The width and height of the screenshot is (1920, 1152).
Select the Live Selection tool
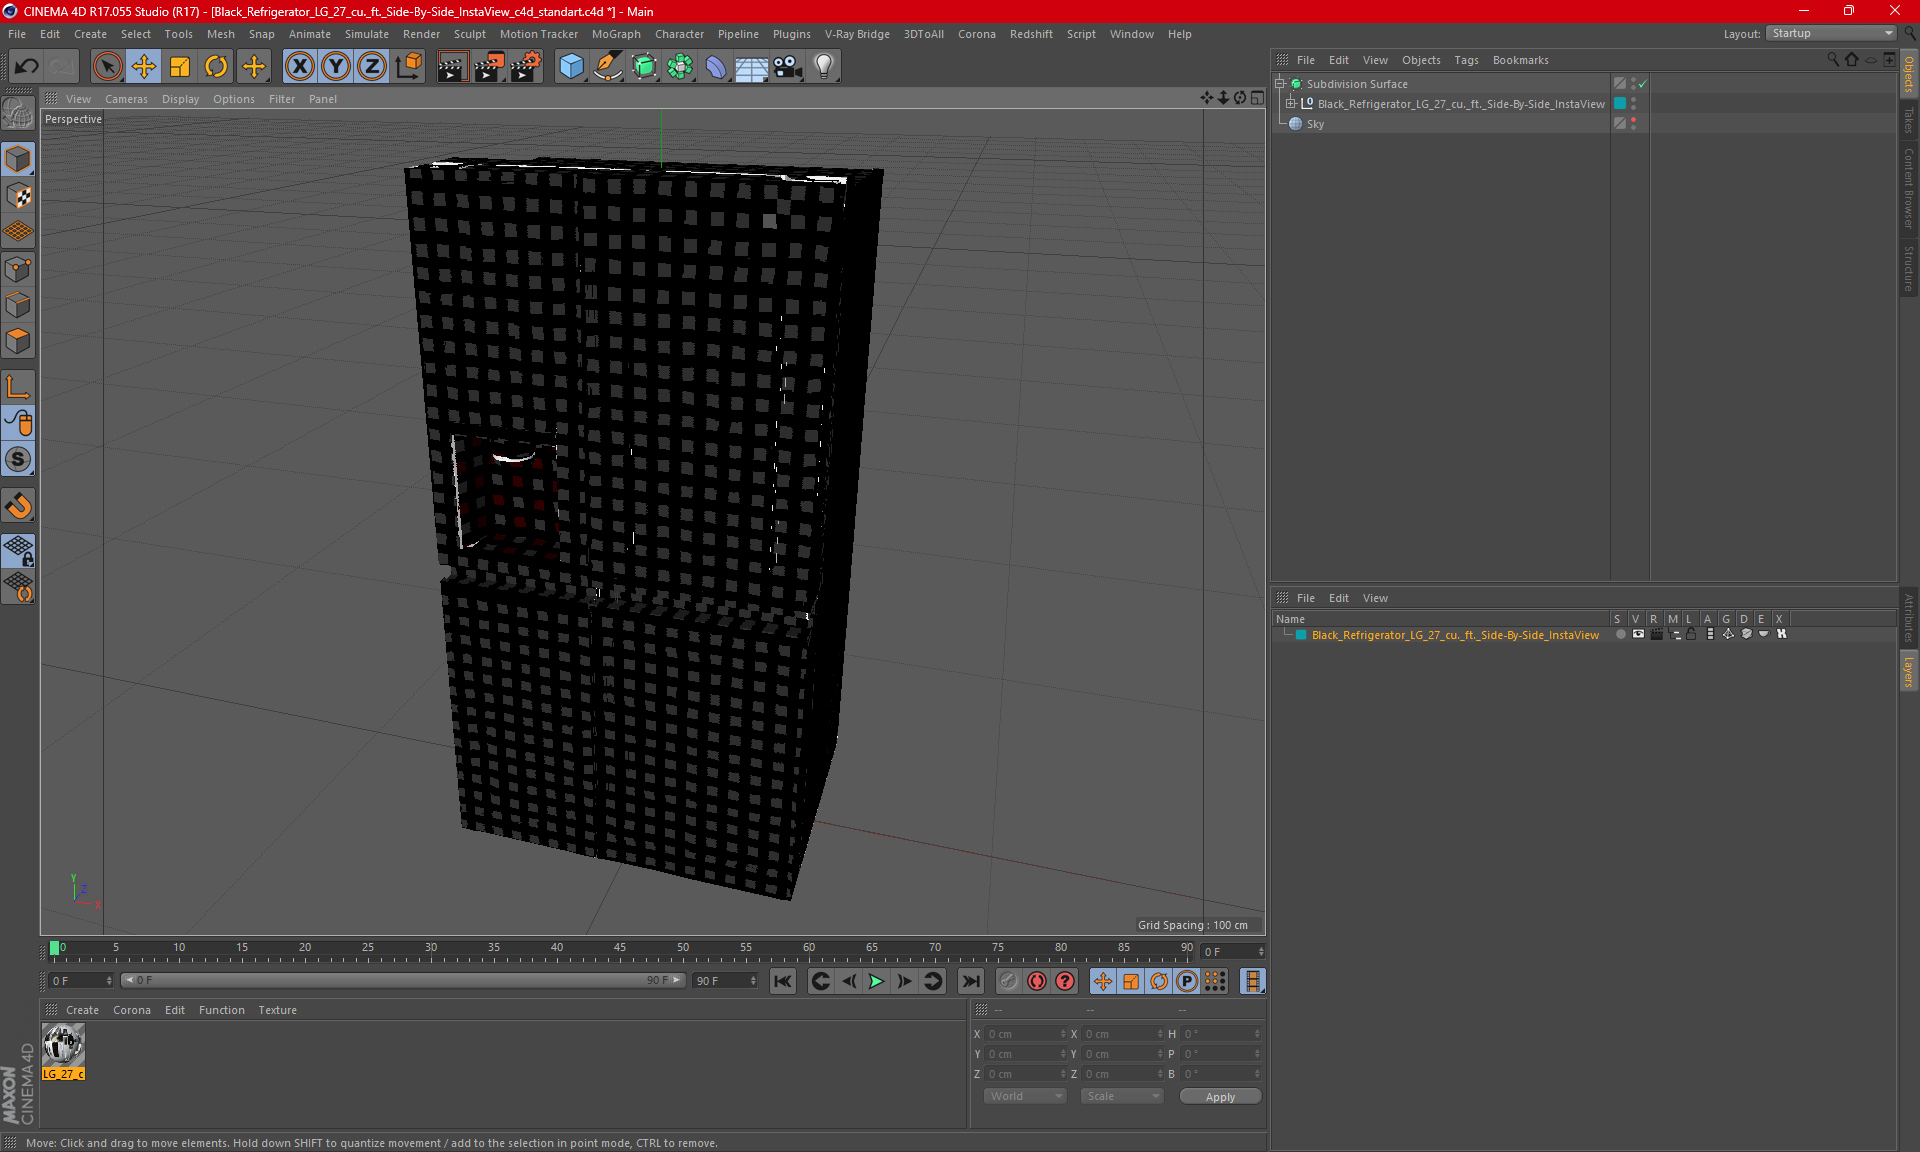(x=107, y=66)
